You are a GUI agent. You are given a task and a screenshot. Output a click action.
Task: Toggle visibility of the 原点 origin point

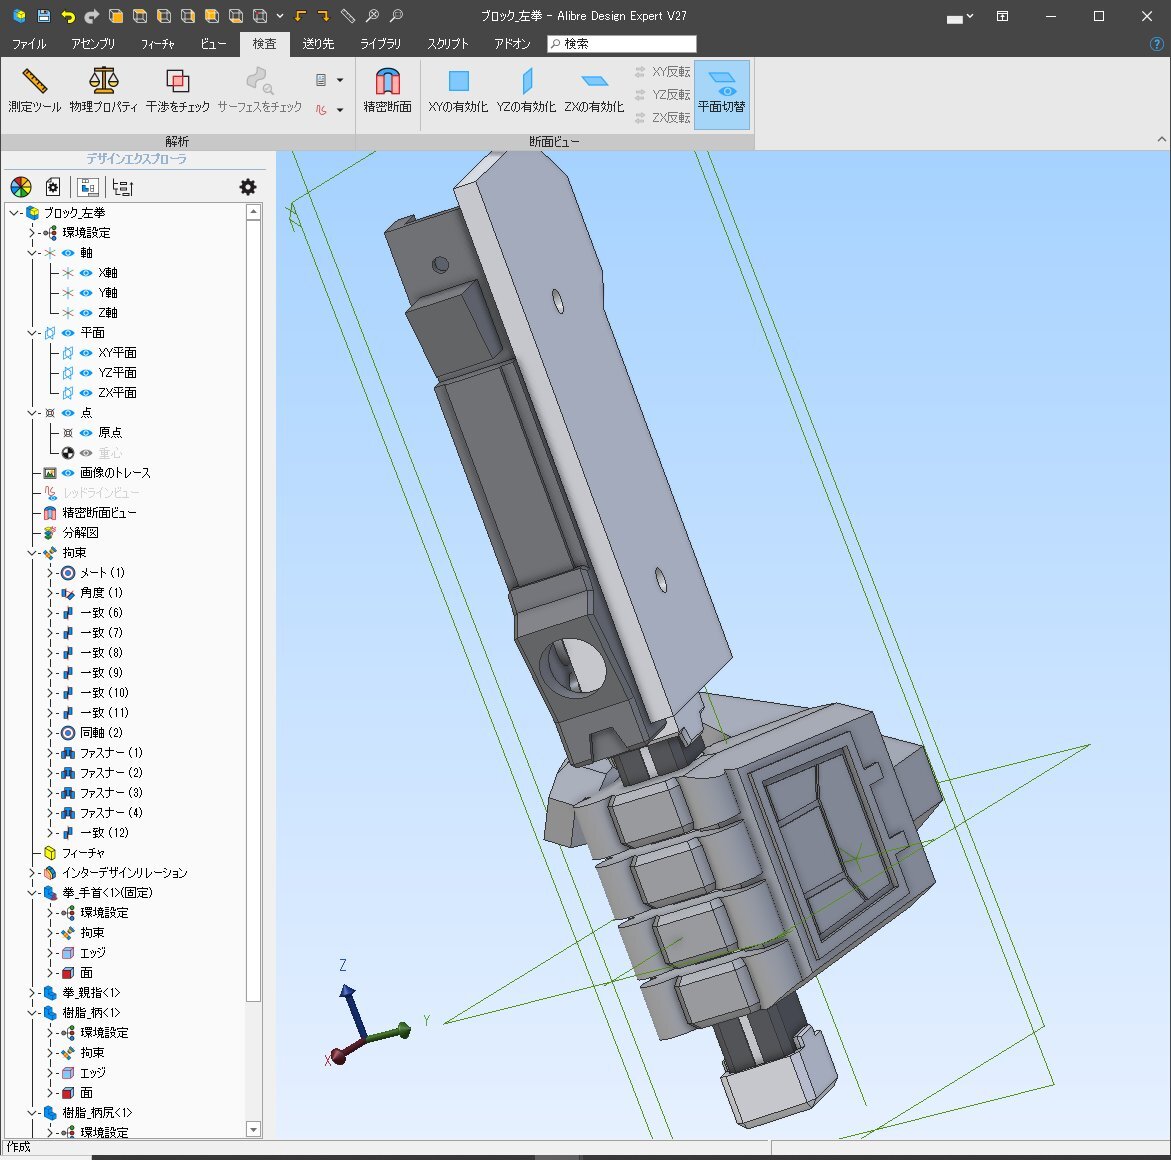coord(86,433)
